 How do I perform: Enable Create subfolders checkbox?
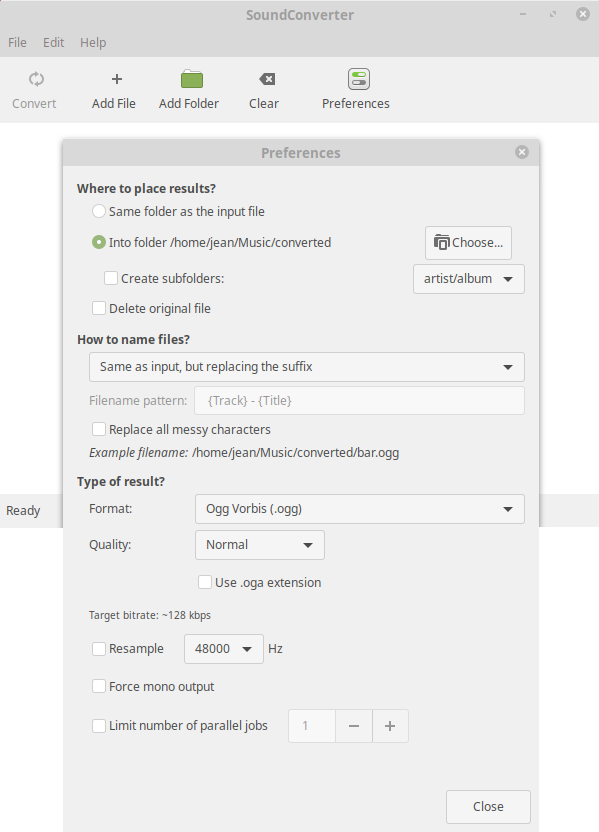pos(111,278)
